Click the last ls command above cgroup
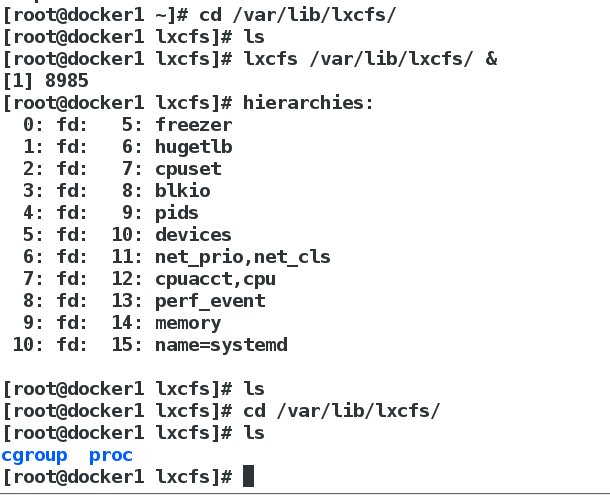The width and height of the screenshot is (610, 495). click(x=254, y=433)
